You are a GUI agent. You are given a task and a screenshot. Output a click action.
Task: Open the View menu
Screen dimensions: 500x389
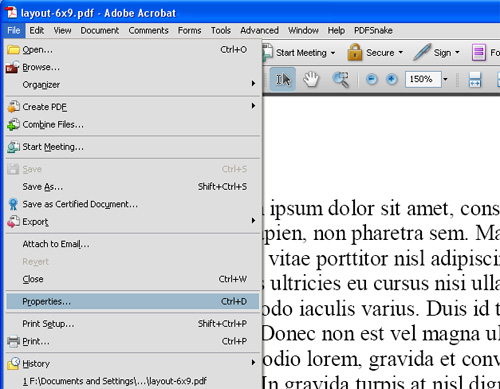click(x=62, y=30)
